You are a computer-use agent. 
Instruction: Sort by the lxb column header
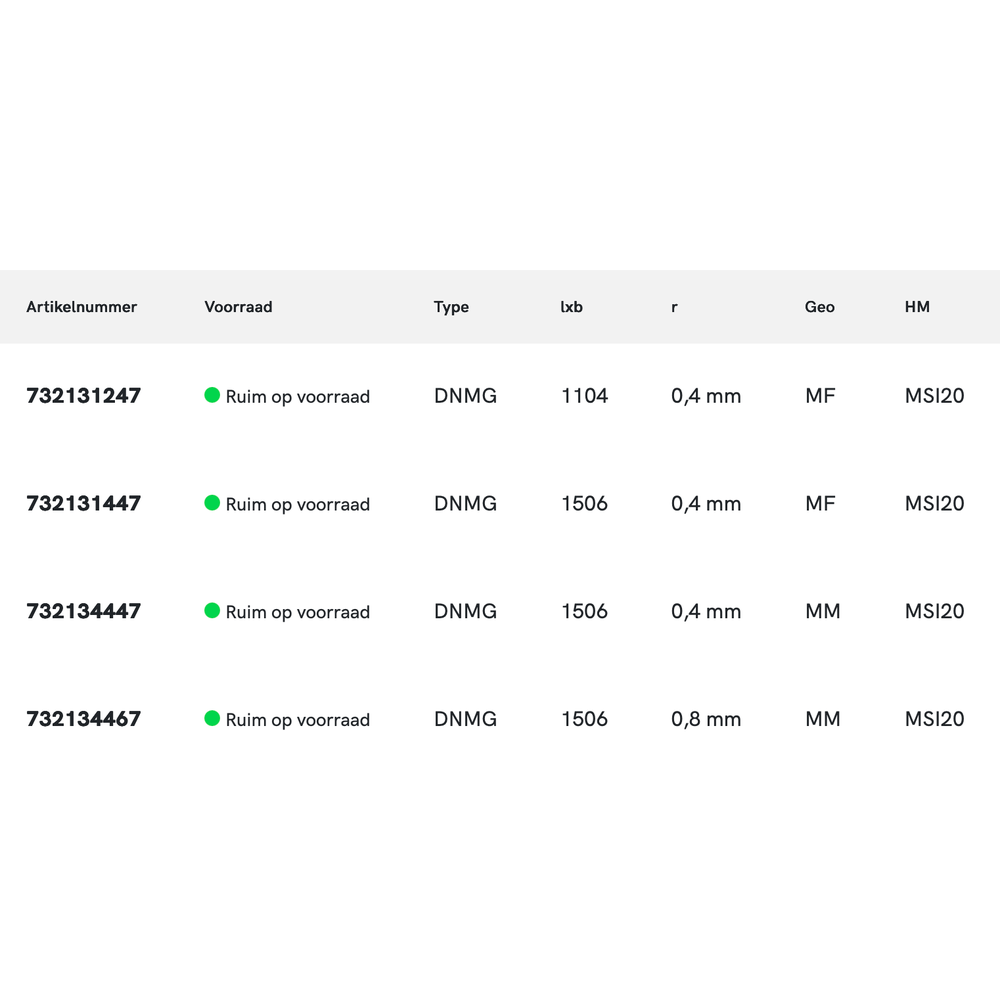(571, 307)
